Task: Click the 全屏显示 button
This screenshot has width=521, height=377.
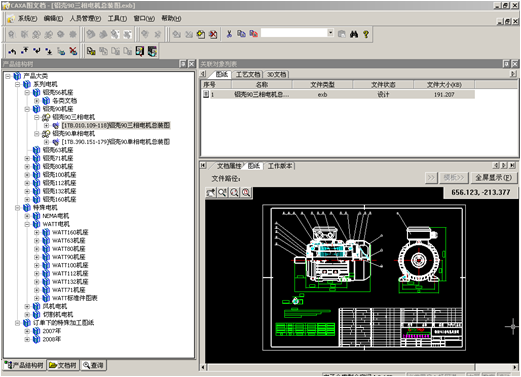Action: point(494,178)
